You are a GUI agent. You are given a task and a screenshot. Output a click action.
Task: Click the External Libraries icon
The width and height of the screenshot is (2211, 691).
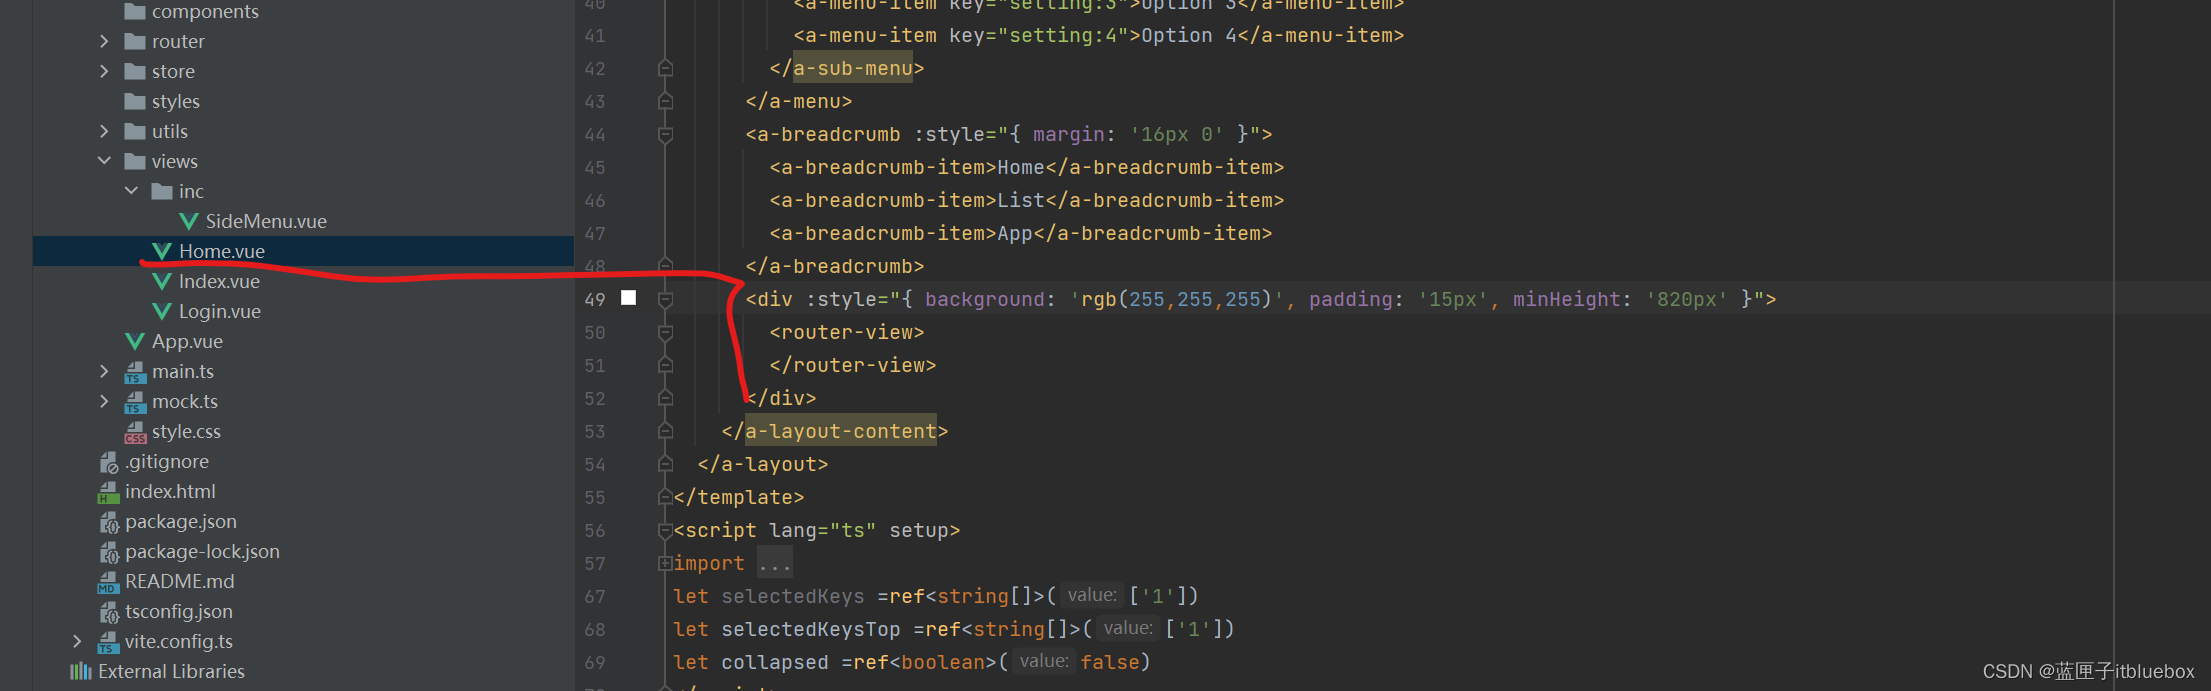coord(80,671)
